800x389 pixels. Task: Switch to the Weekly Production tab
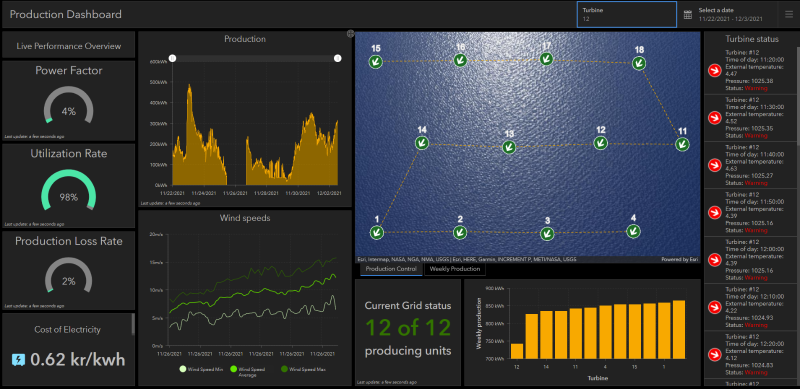tap(455, 269)
